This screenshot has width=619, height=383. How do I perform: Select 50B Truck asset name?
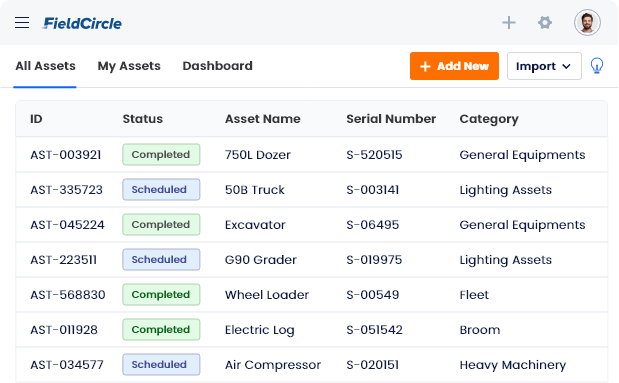[255, 190]
